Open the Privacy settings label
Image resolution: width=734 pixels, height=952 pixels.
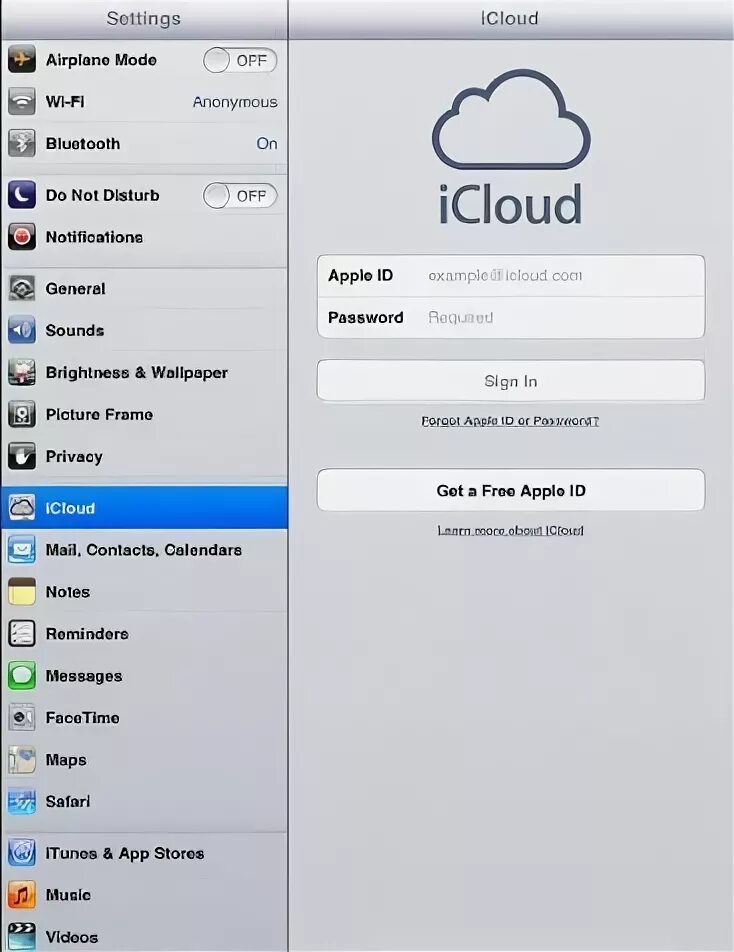click(x=74, y=457)
